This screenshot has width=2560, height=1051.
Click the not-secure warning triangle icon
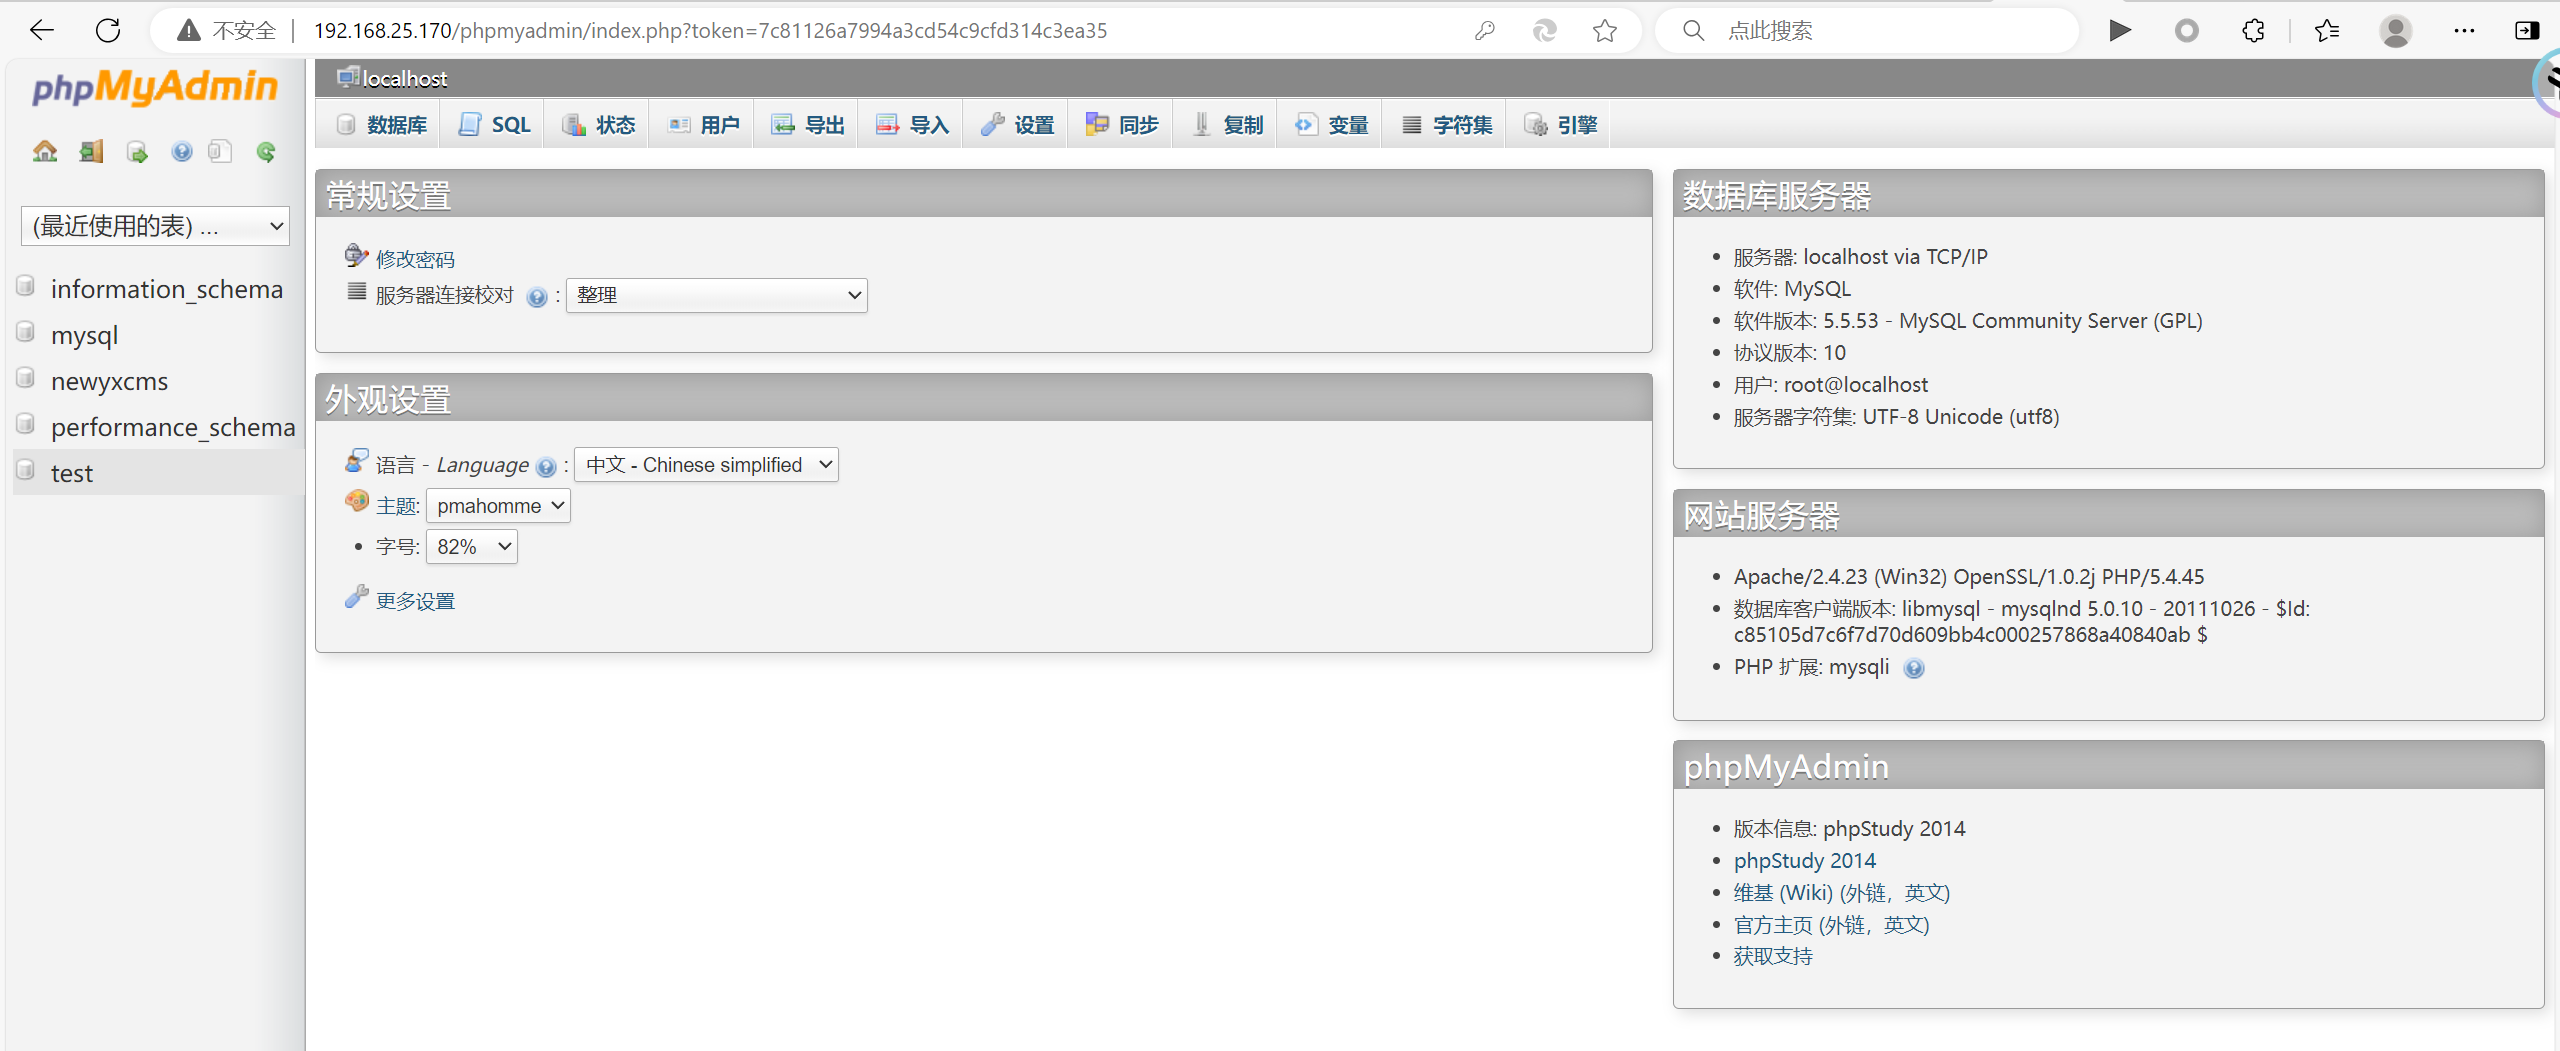tap(188, 30)
